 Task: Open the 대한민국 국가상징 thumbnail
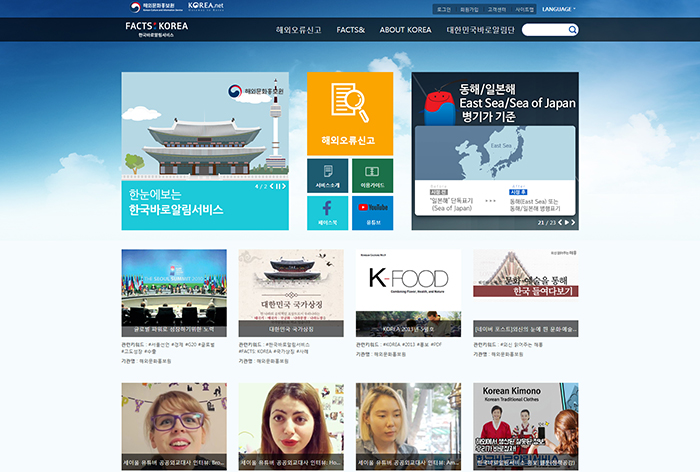pos(291,293)
